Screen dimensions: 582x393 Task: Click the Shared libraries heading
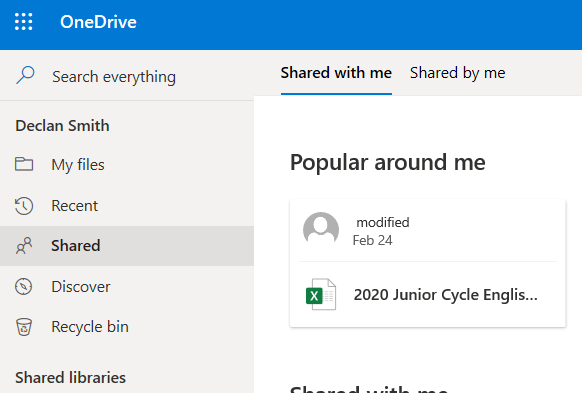coord(71,377)
